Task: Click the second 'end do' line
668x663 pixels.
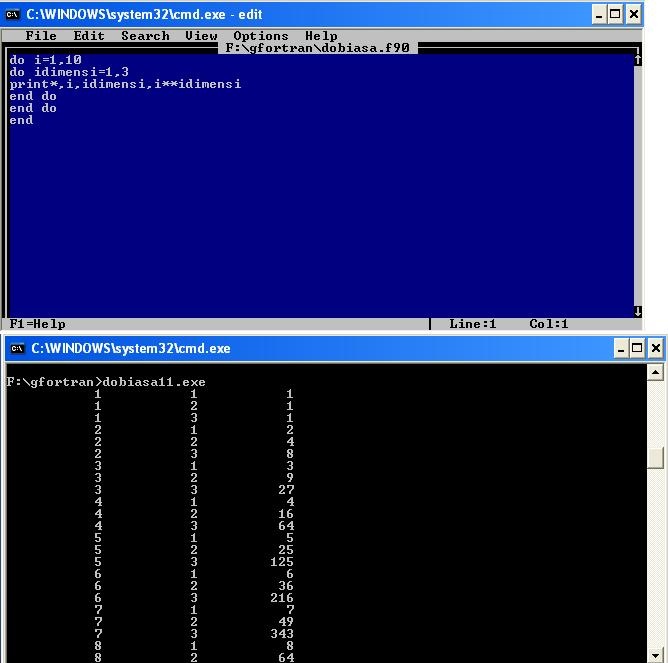Action: pos(33,108)
